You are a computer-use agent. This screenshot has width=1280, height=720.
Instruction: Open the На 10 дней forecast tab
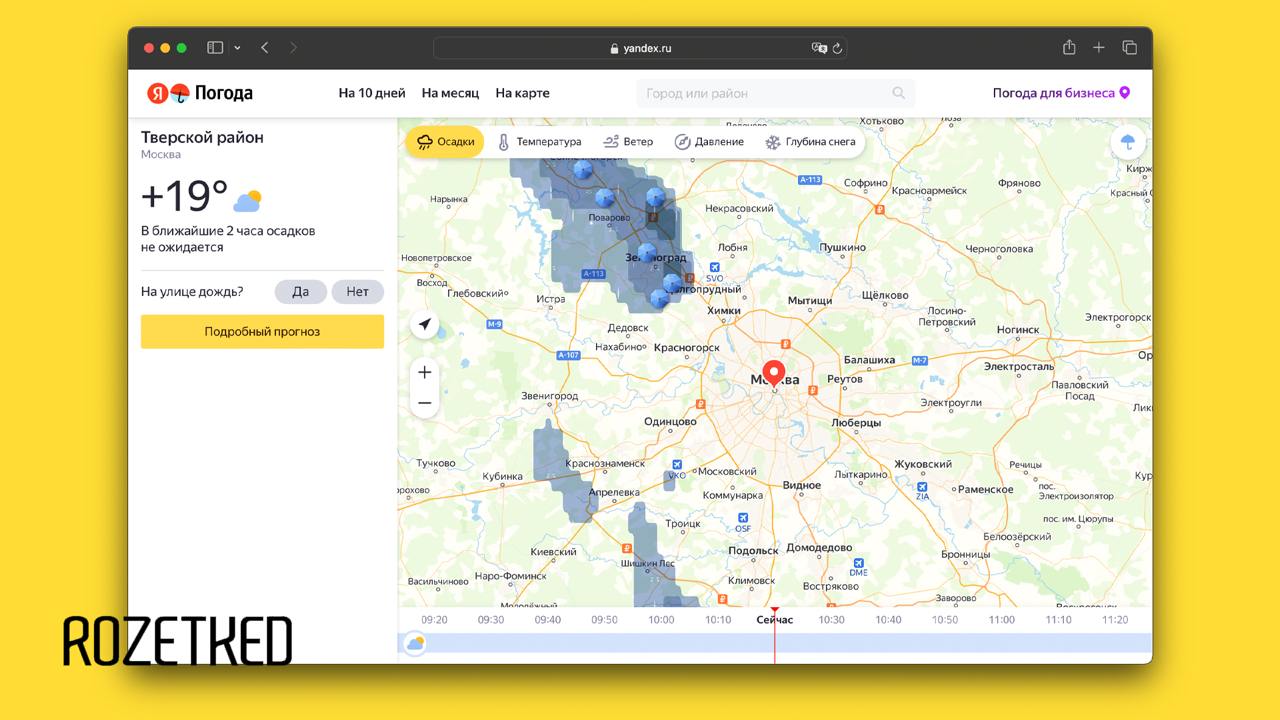coord(372,93)
